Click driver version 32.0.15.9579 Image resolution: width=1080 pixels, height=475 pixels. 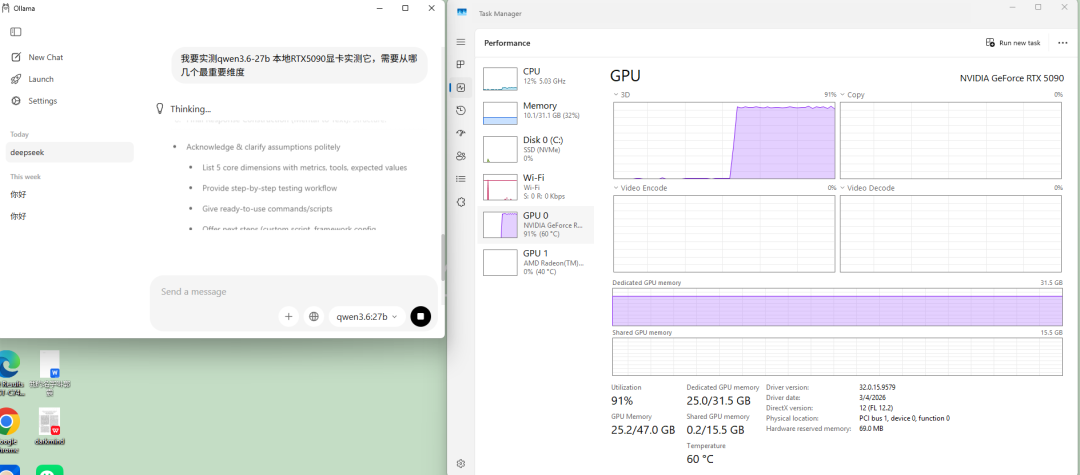point(877,388)
